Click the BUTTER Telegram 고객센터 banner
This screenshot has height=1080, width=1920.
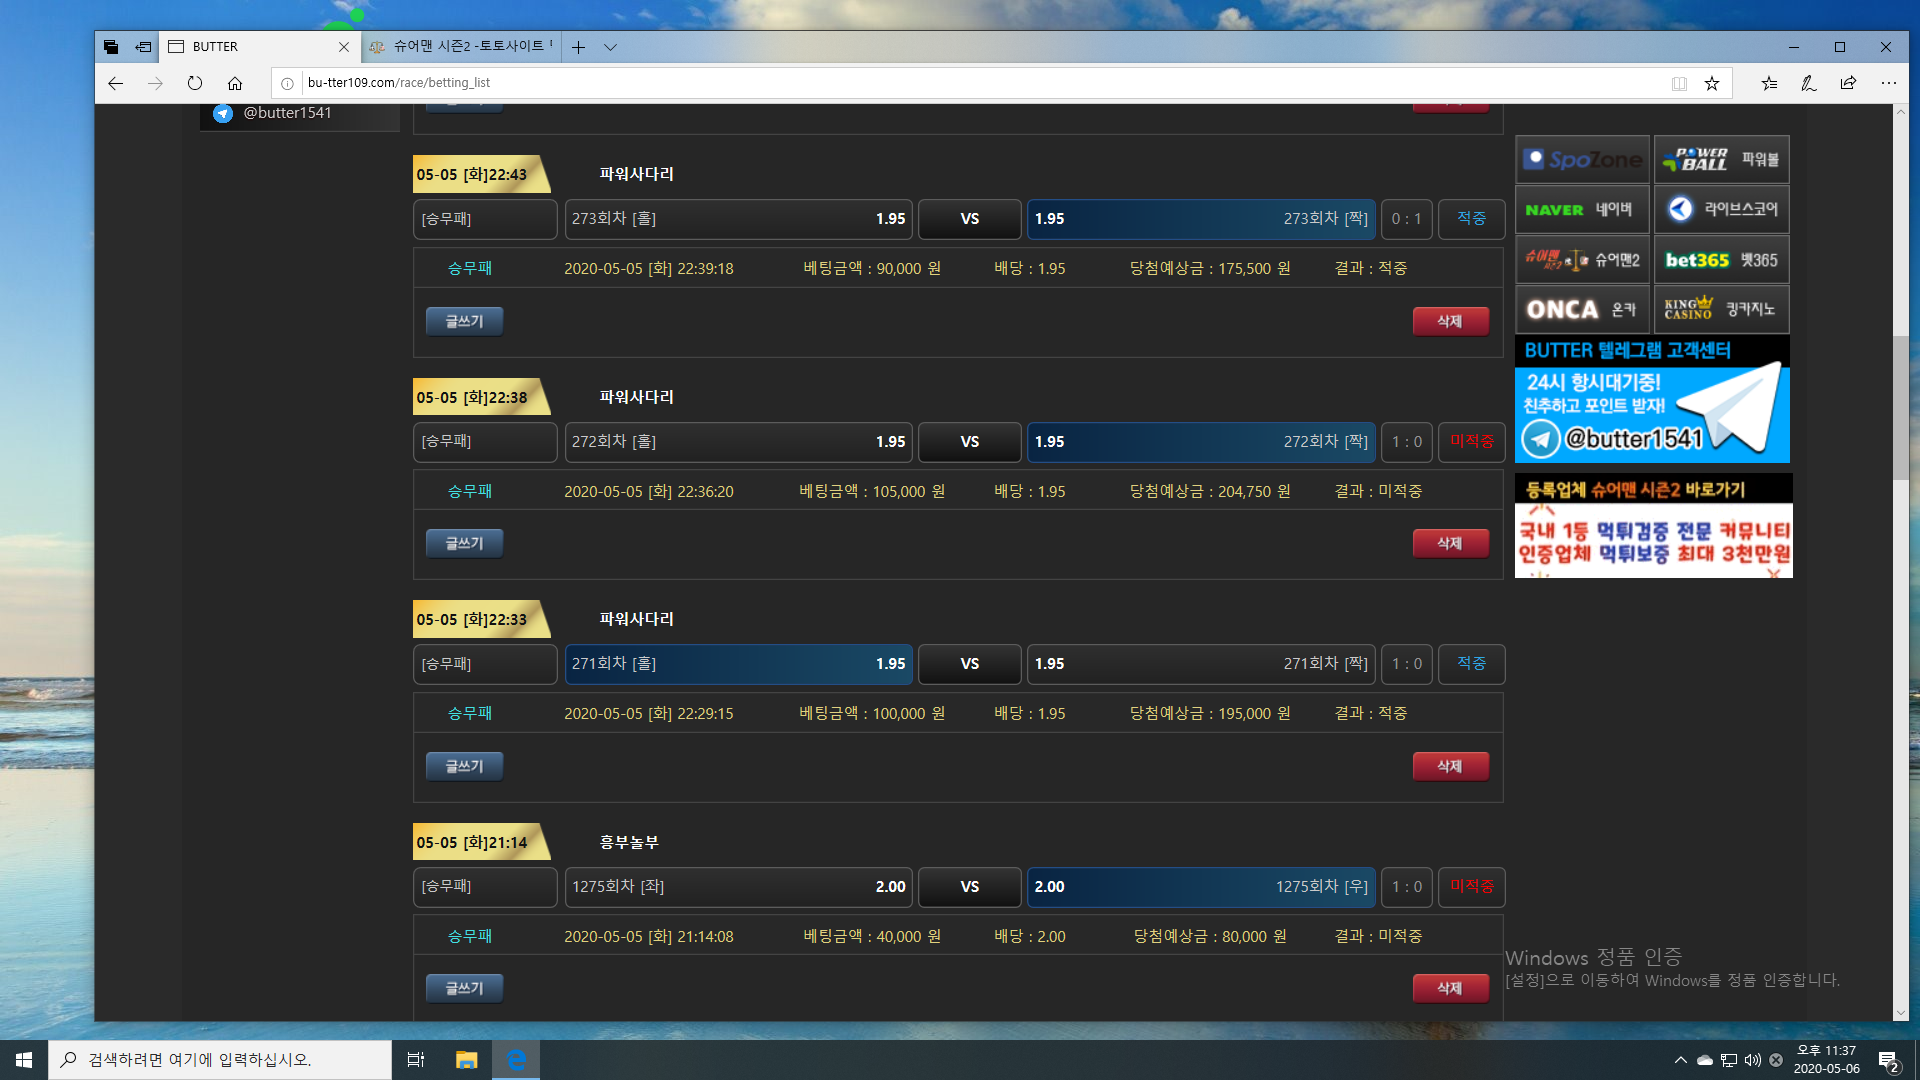(1652, 400)
